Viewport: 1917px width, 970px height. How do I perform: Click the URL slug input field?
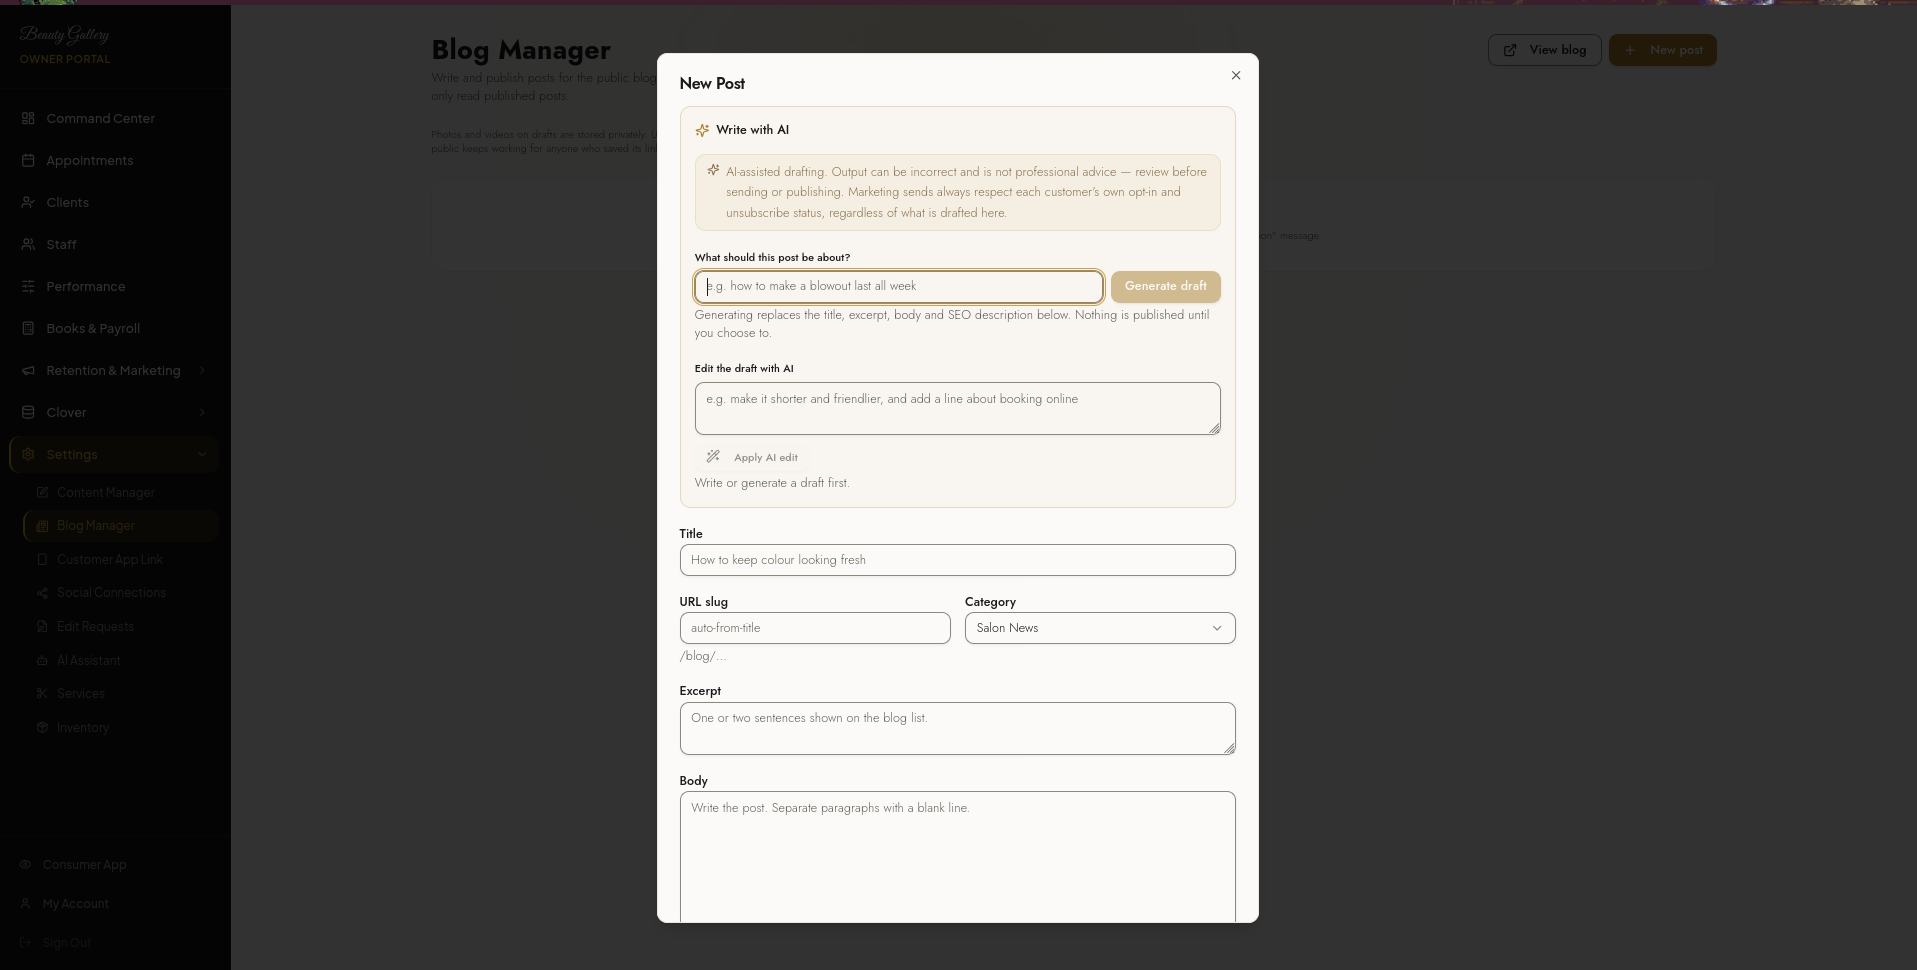pos(815,628)
